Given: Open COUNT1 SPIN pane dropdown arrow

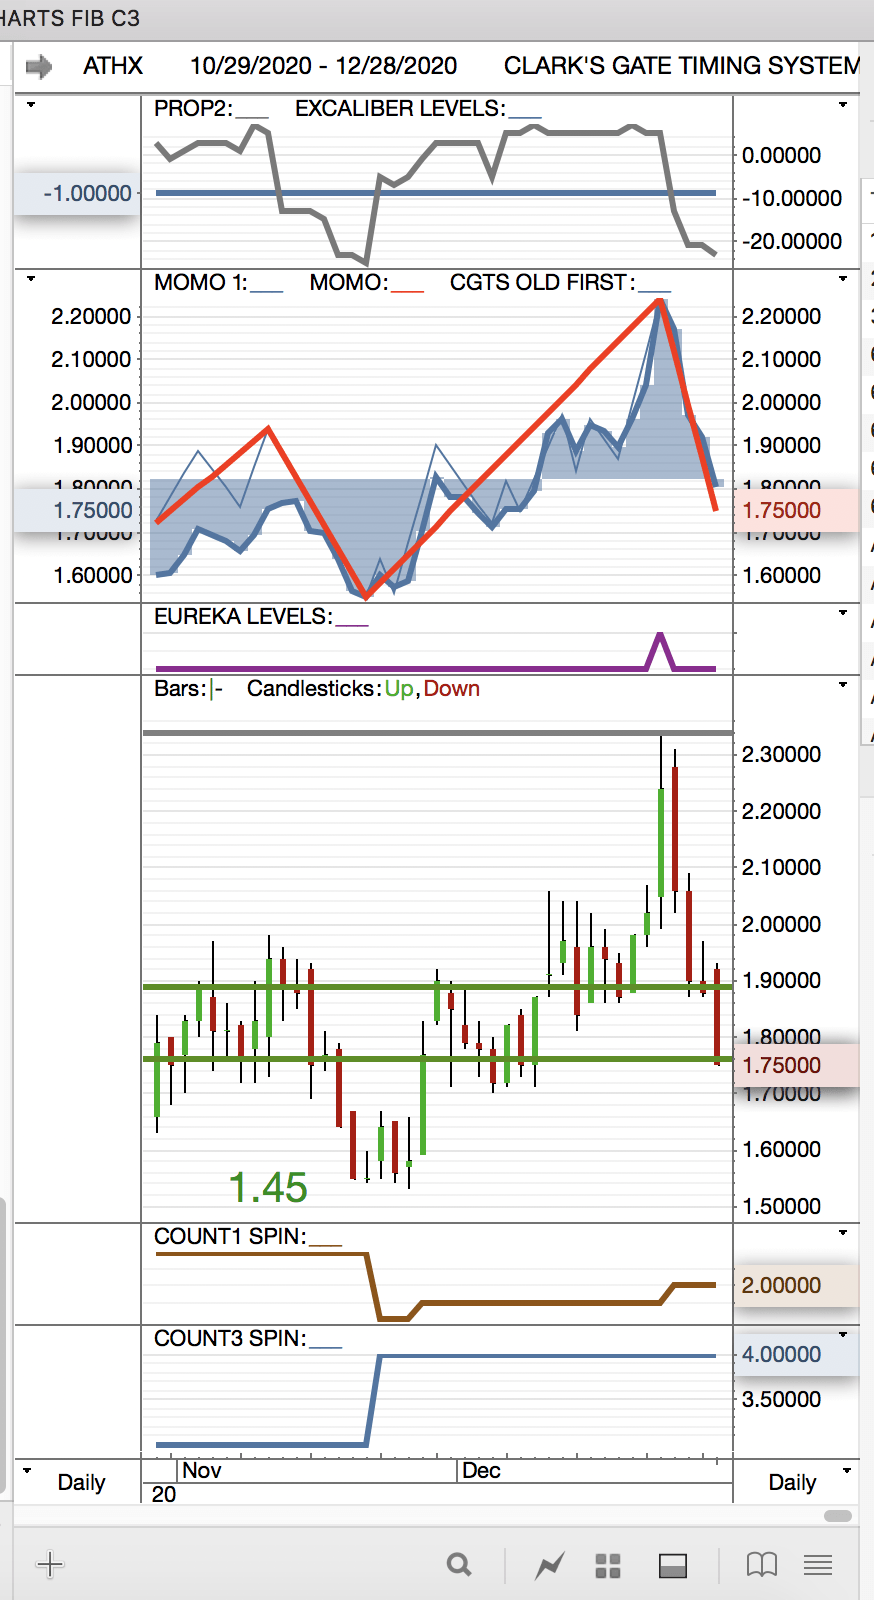Looking at the screenshot, I should click(843, 1233).
